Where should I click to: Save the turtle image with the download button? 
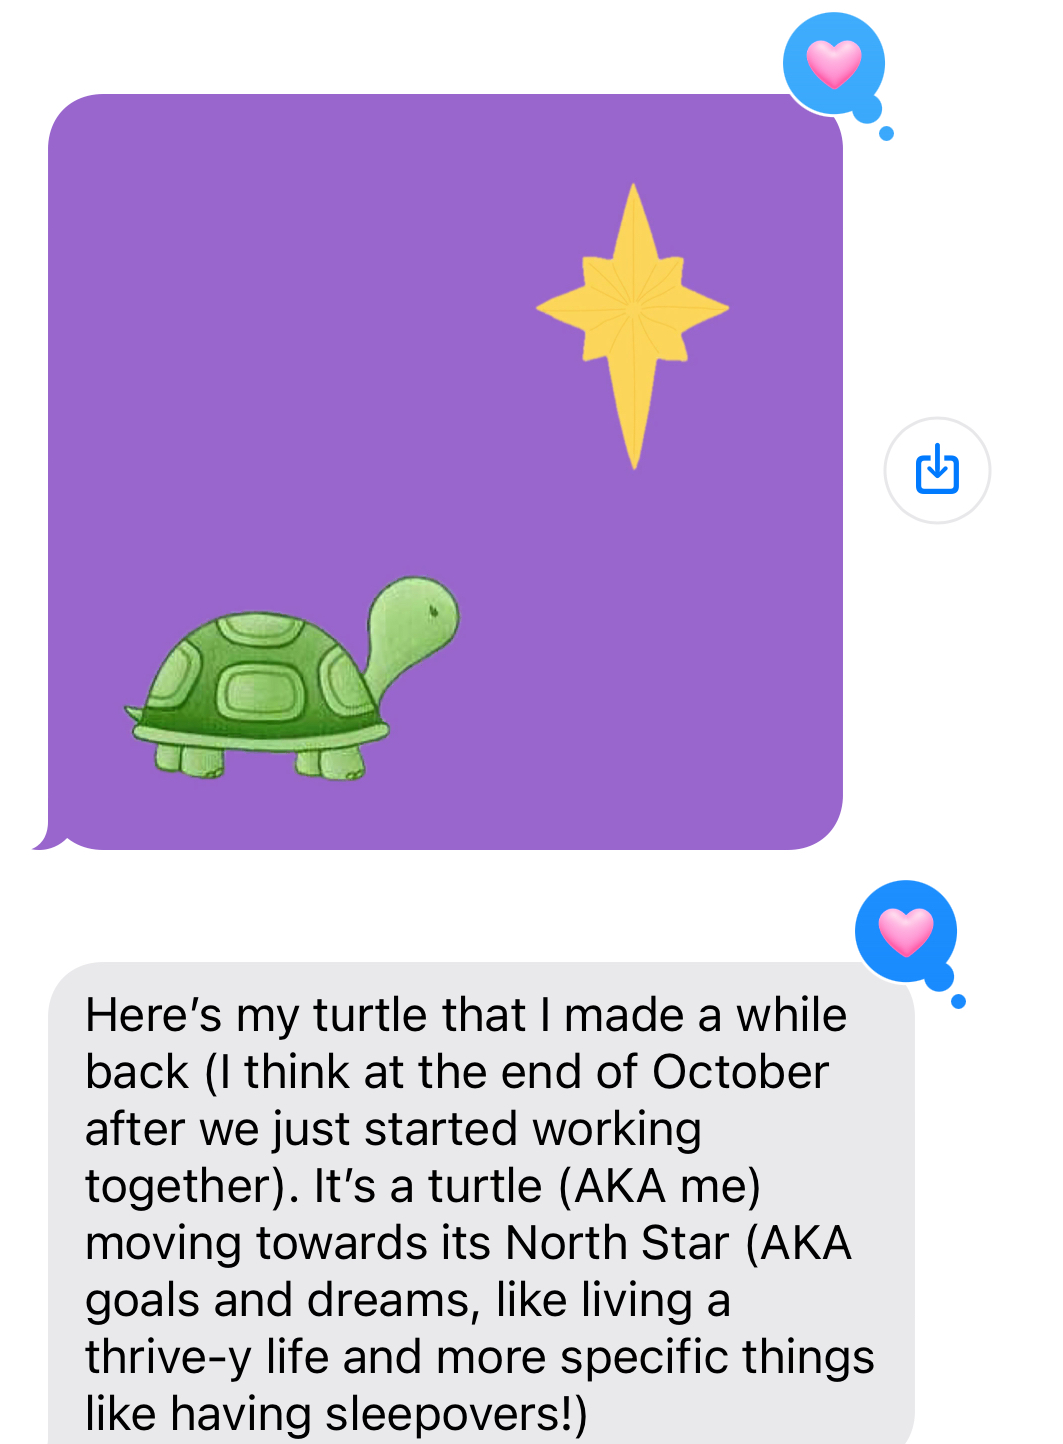(937, 470)
